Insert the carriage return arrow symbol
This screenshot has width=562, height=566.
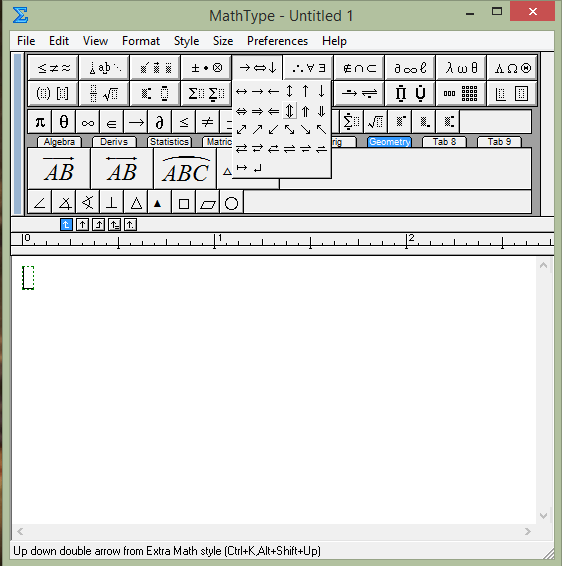(x=257, y=168)
